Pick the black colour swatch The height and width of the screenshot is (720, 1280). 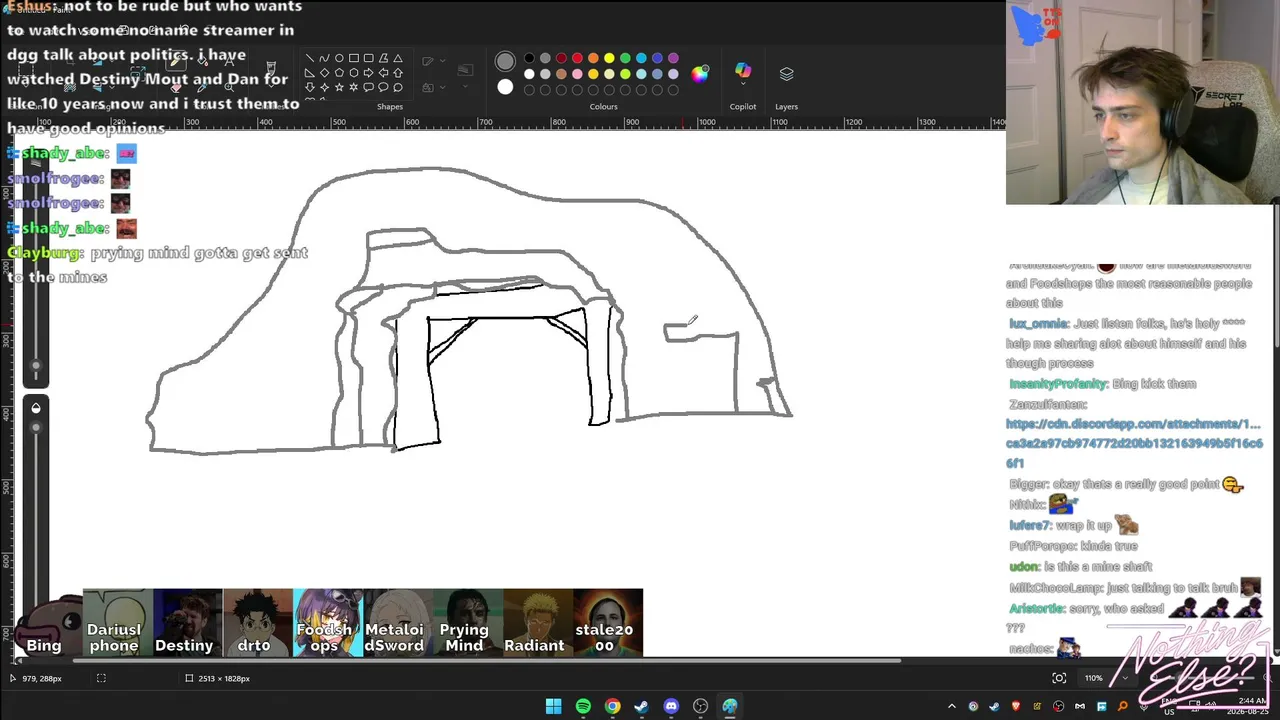point(529,58)
